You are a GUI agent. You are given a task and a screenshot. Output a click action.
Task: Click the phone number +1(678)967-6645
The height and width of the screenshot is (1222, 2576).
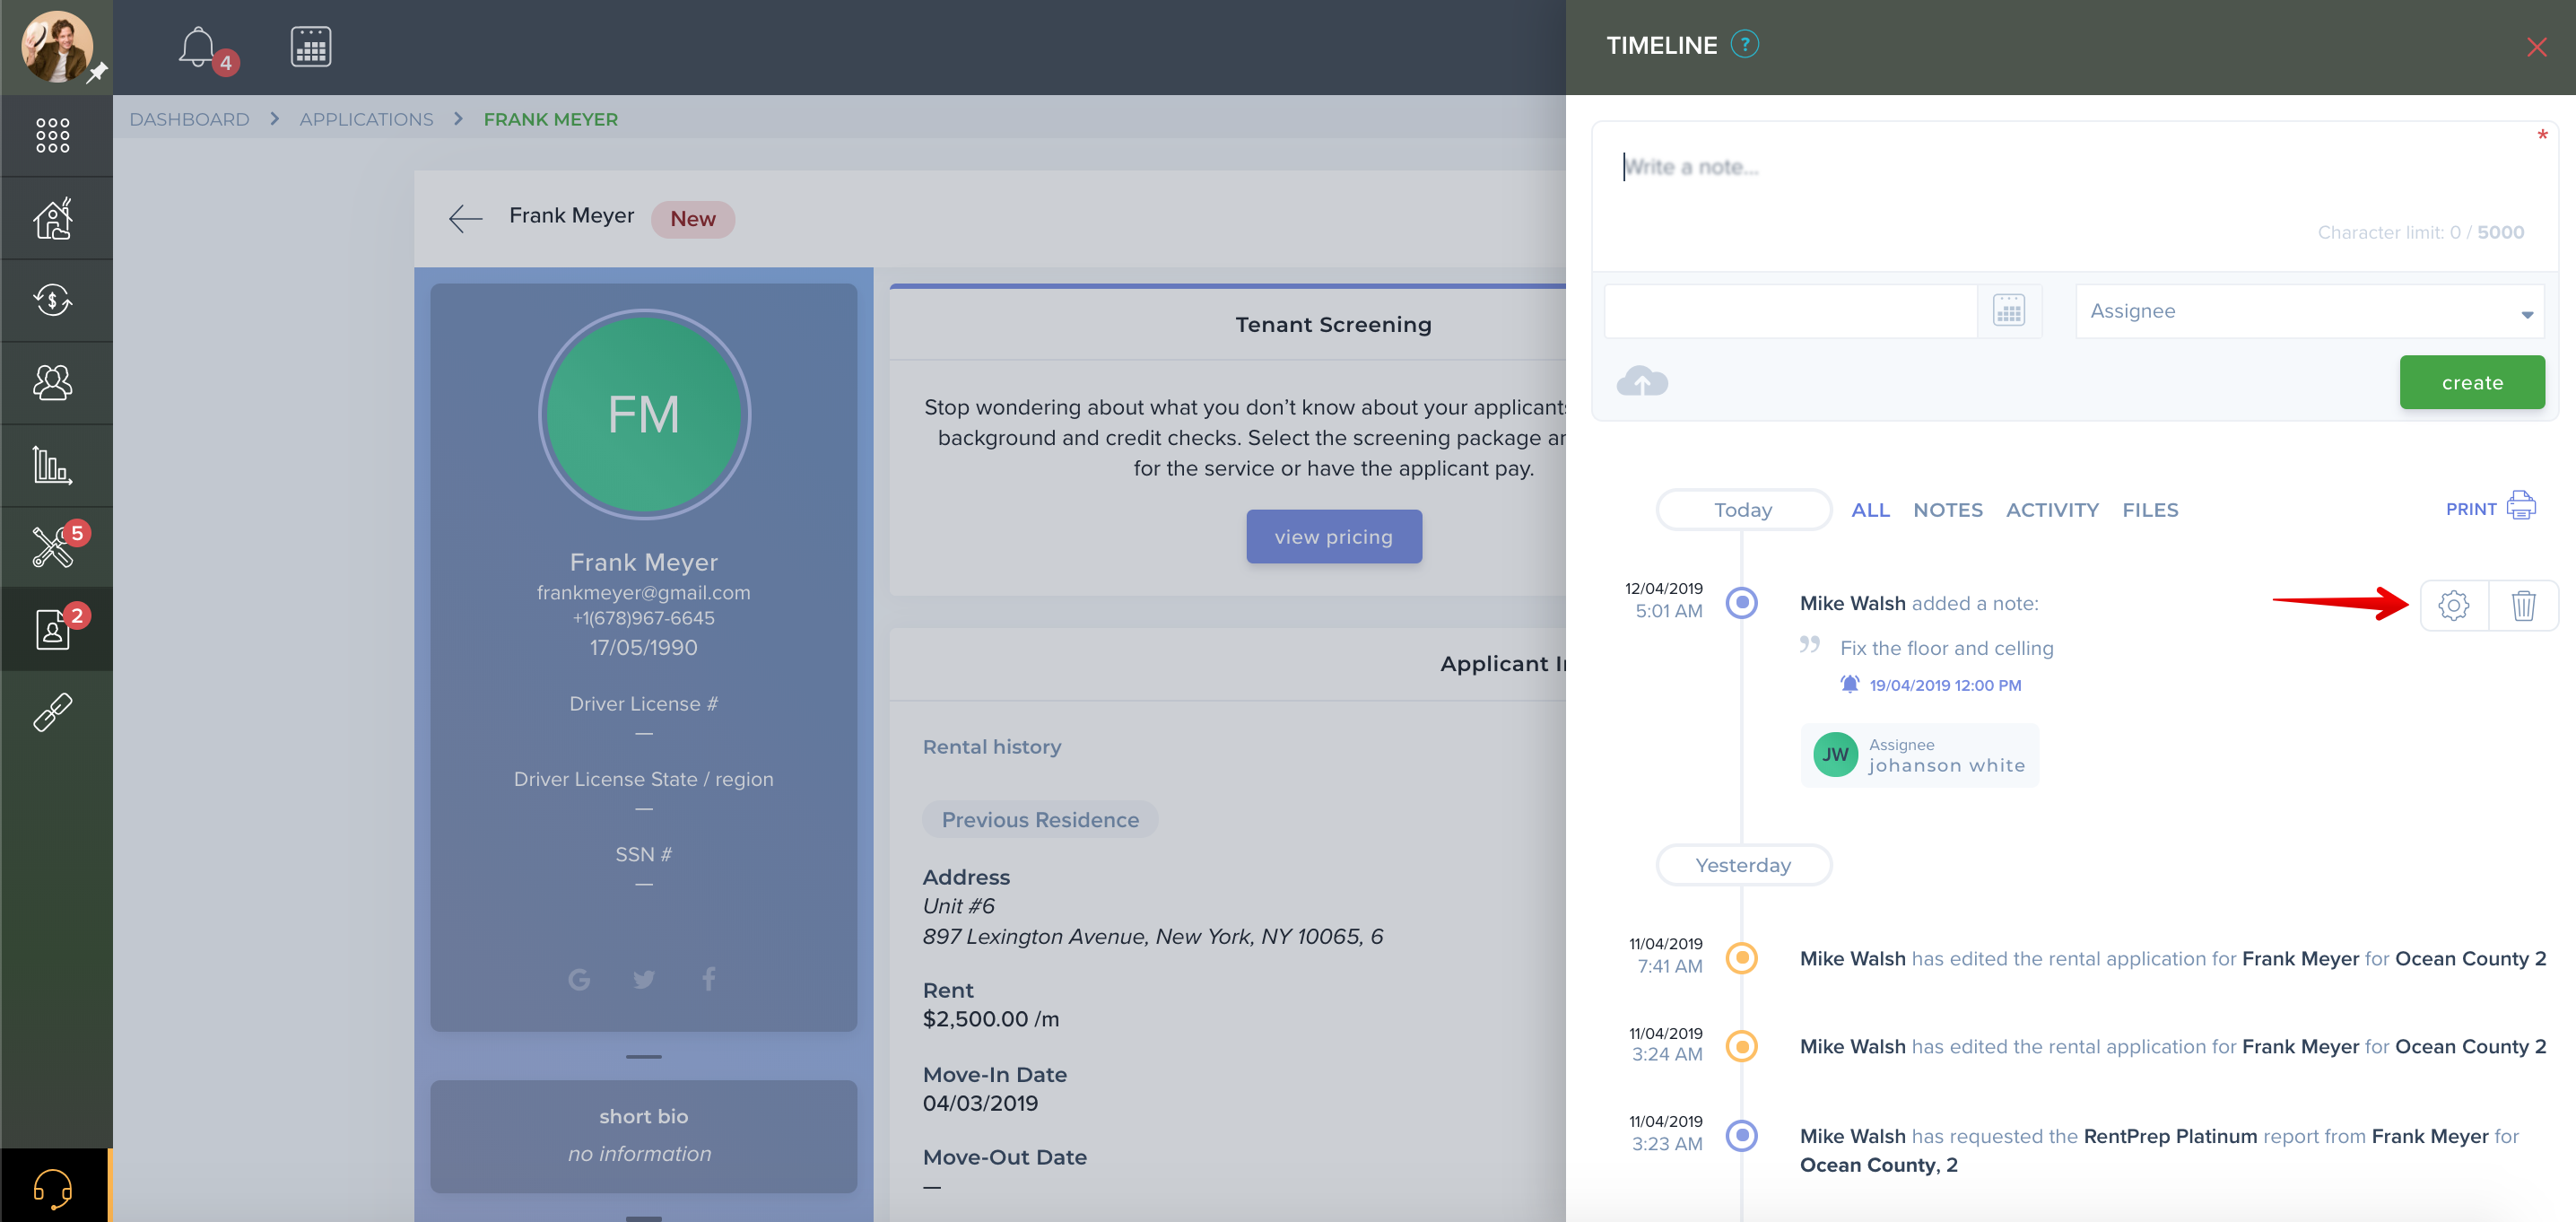643,618
